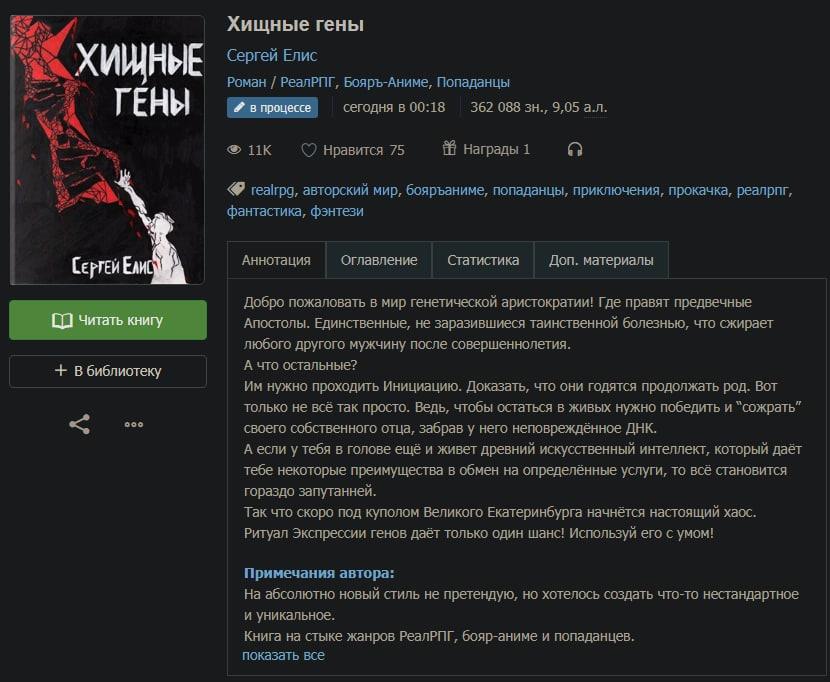Select the Аннотация tab
The height and width of the screenshot is (682, 830).
[x=276, y=260]
